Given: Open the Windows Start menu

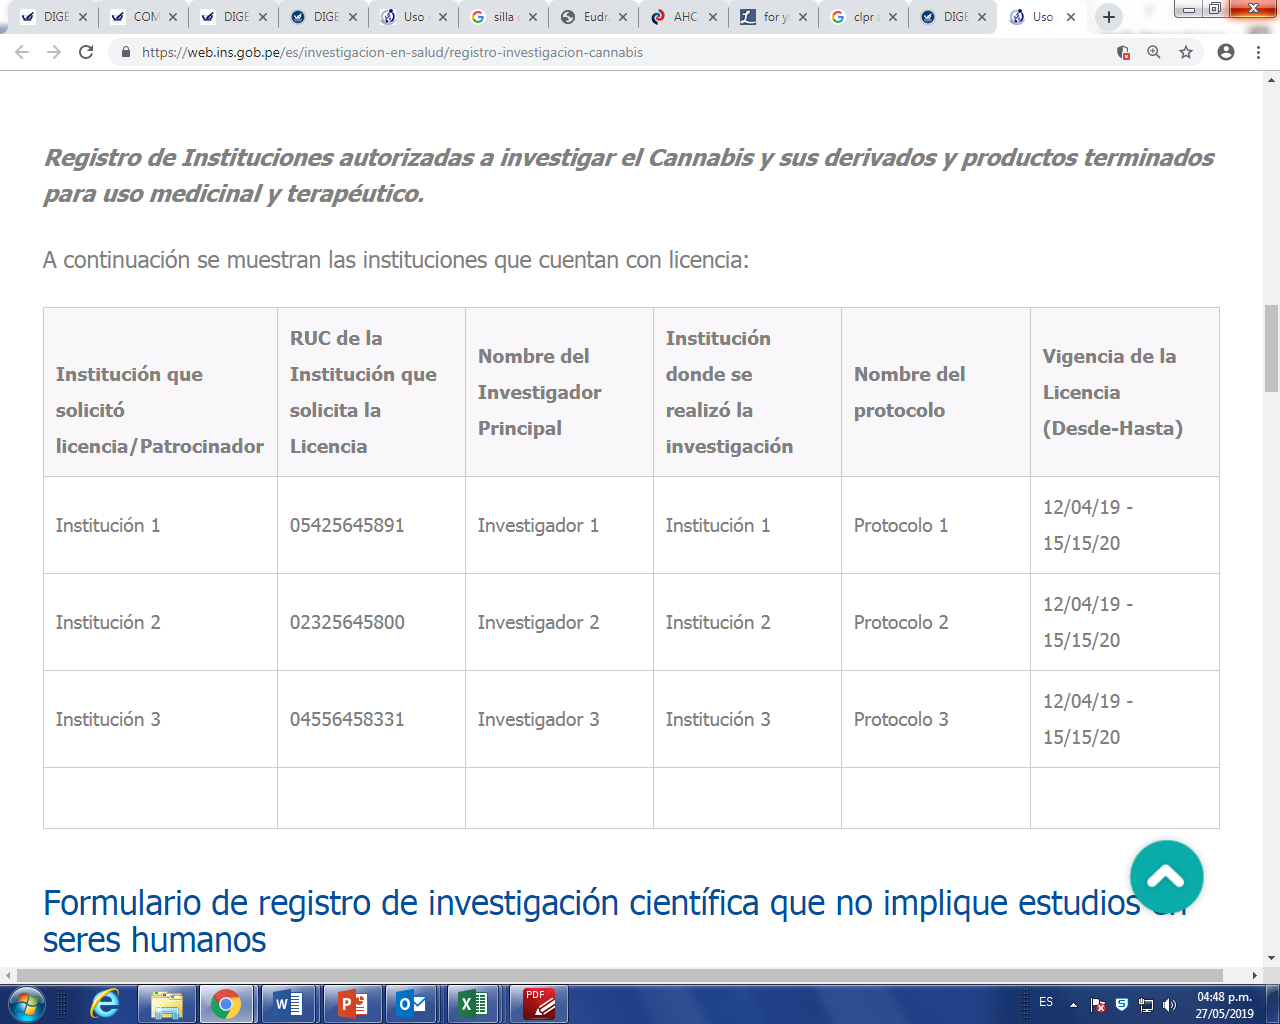Looking at the screenshot, I should tap(26, 1004).
